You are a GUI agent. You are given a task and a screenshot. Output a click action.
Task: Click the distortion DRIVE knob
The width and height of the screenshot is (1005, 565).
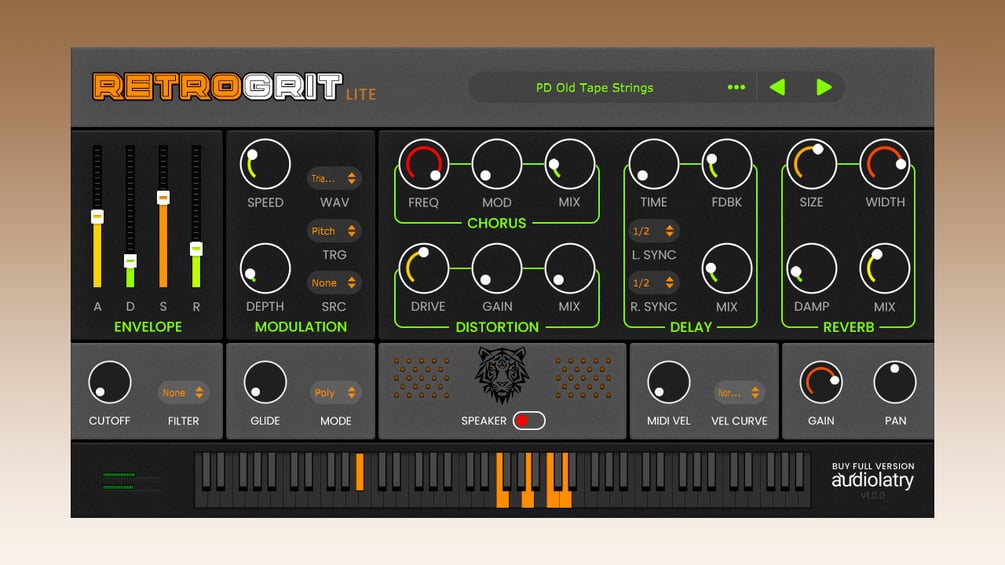(x=424, y=268)
